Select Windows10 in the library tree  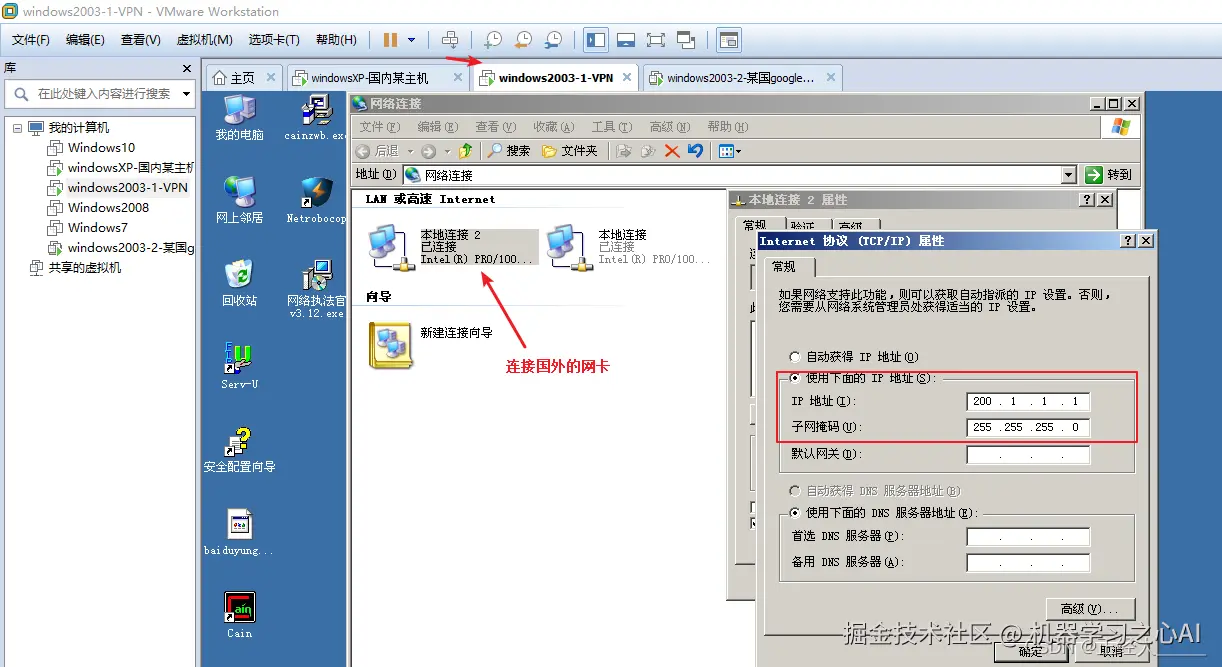[101, 148]
